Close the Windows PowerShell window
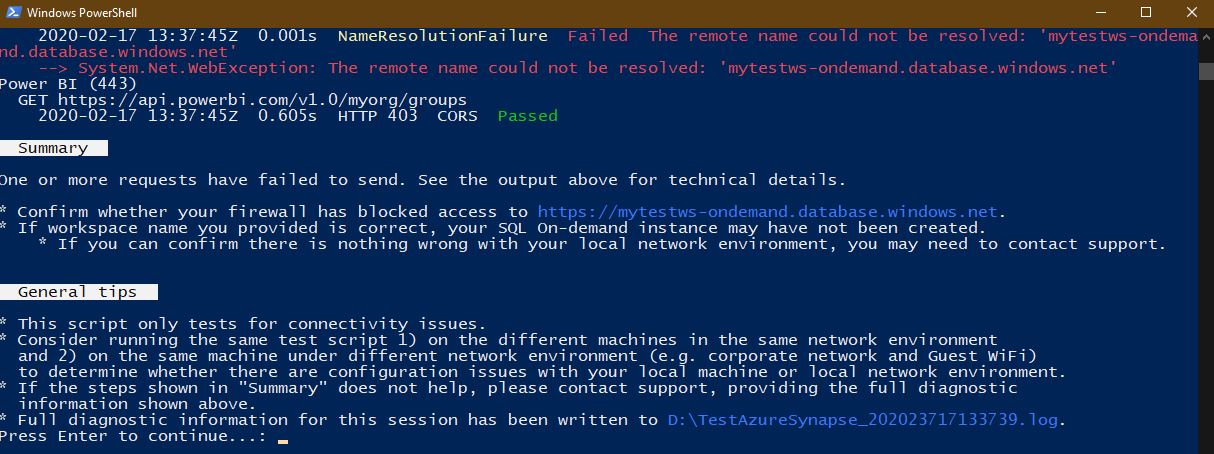This screenshot has width=1214, height=454. pyautogui.click(x=1191, y=13)
